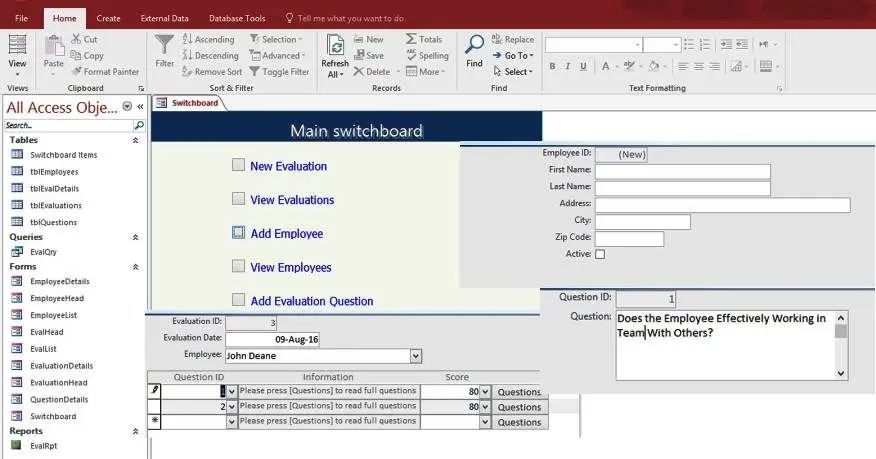Switch to the Create ribbon tab

pyautogui.click(x=108, y=18)
